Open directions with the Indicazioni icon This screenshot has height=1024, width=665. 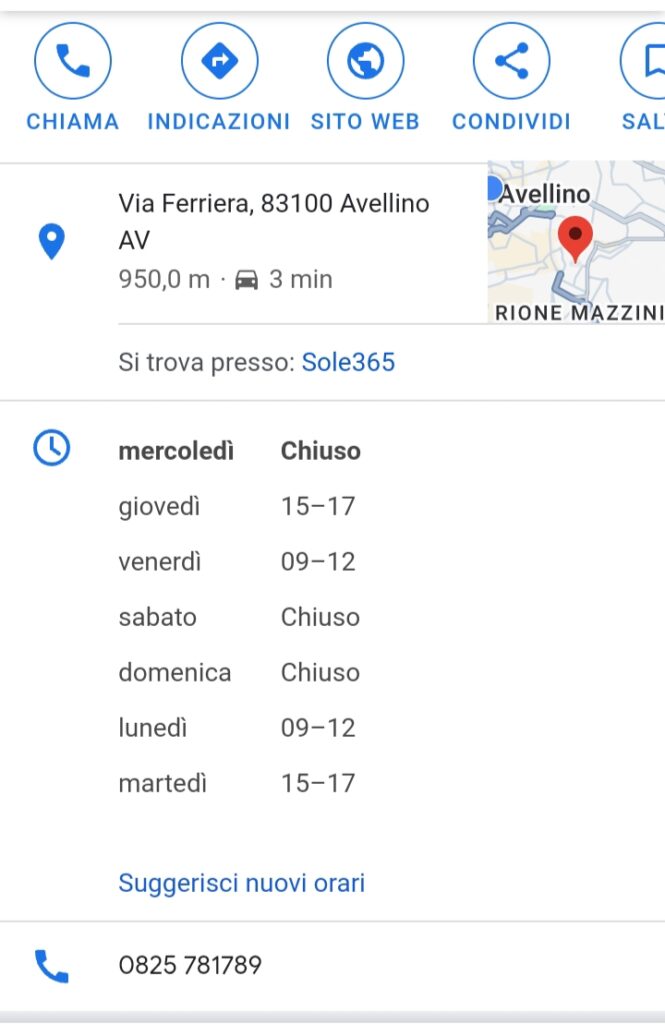[219, 61]
